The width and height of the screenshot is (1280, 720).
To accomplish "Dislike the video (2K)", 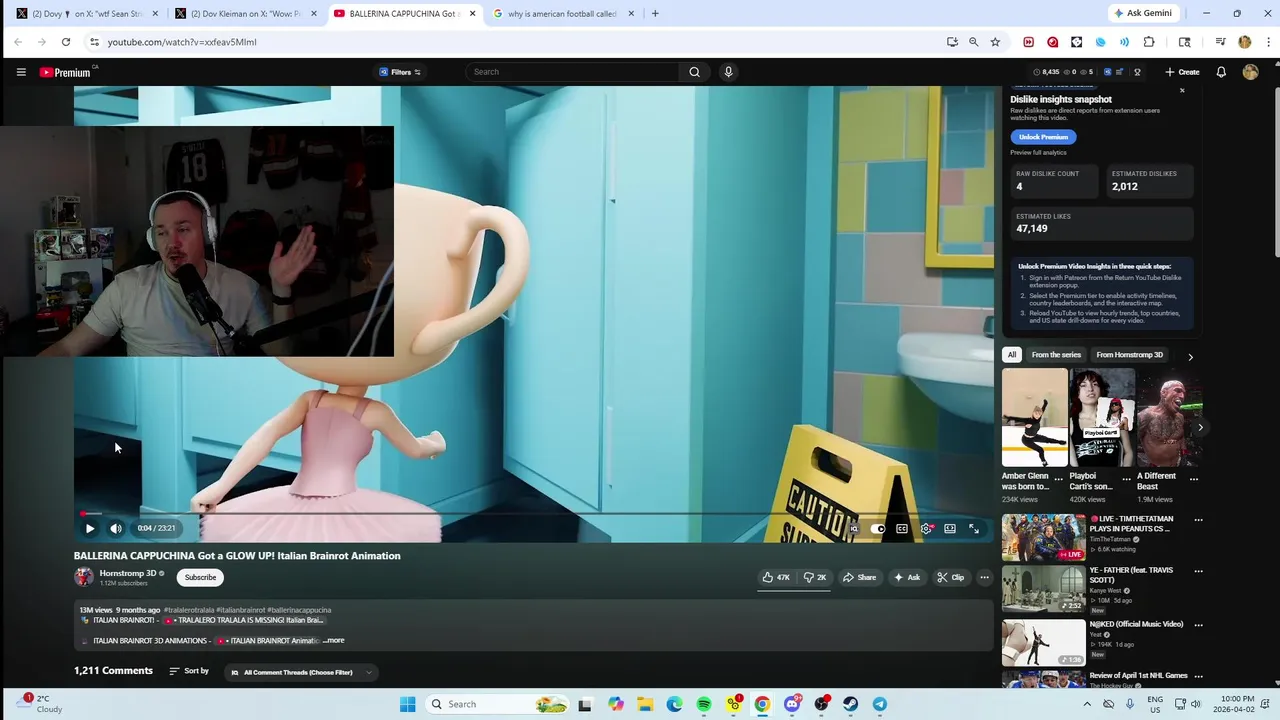I will coord(815,577).
